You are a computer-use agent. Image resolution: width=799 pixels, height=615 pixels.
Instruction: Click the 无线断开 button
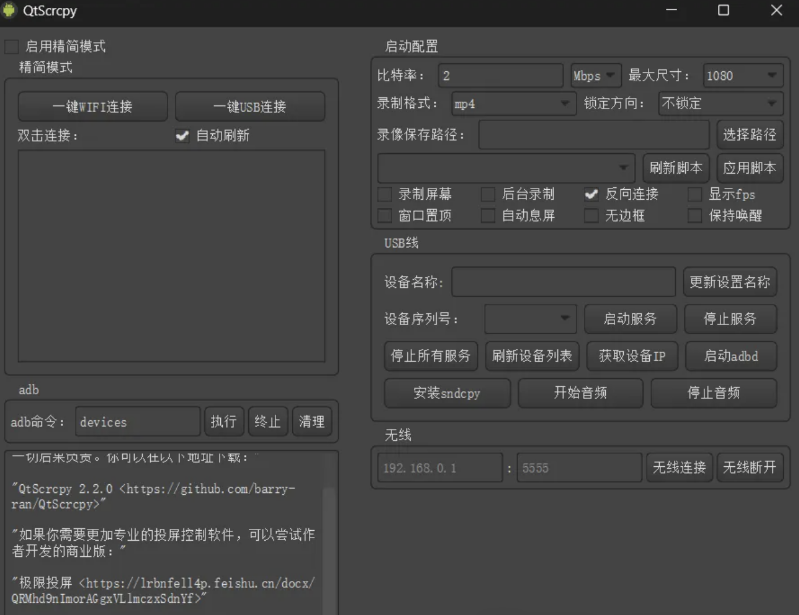[750, 468]
